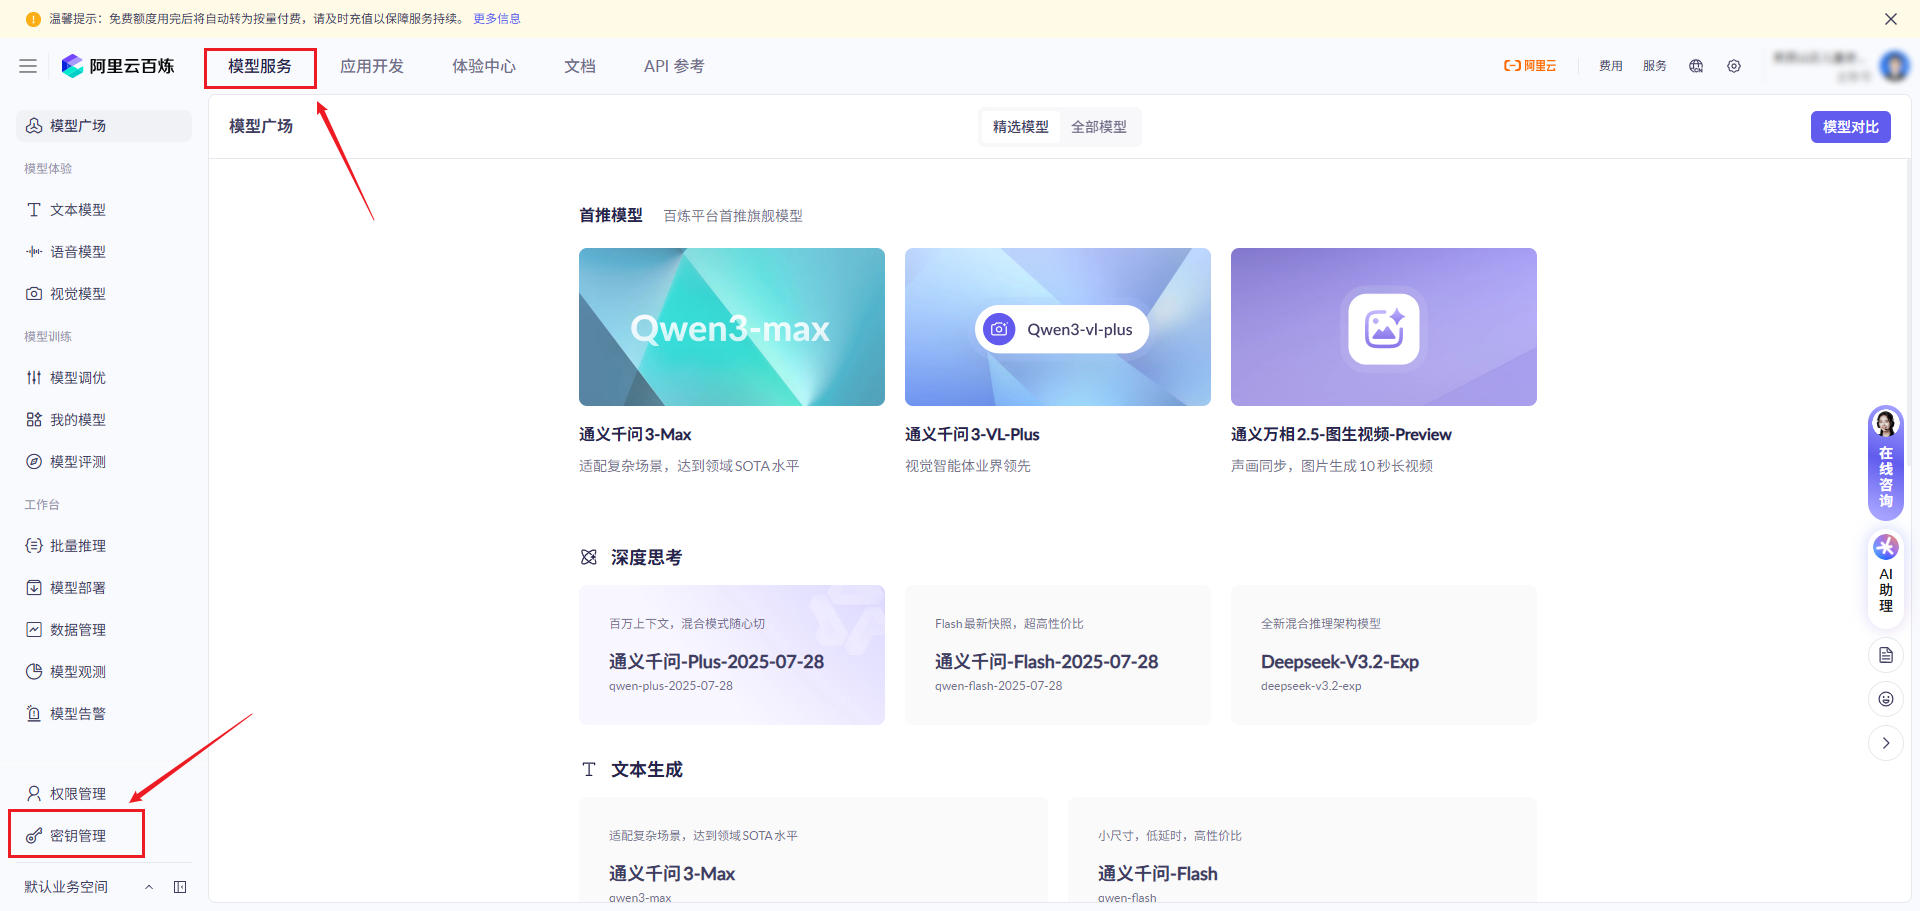Open the Qwen3-vl-plus banner thumbnail
The width and height of the screenshot is (1920, 911).
1058,327
